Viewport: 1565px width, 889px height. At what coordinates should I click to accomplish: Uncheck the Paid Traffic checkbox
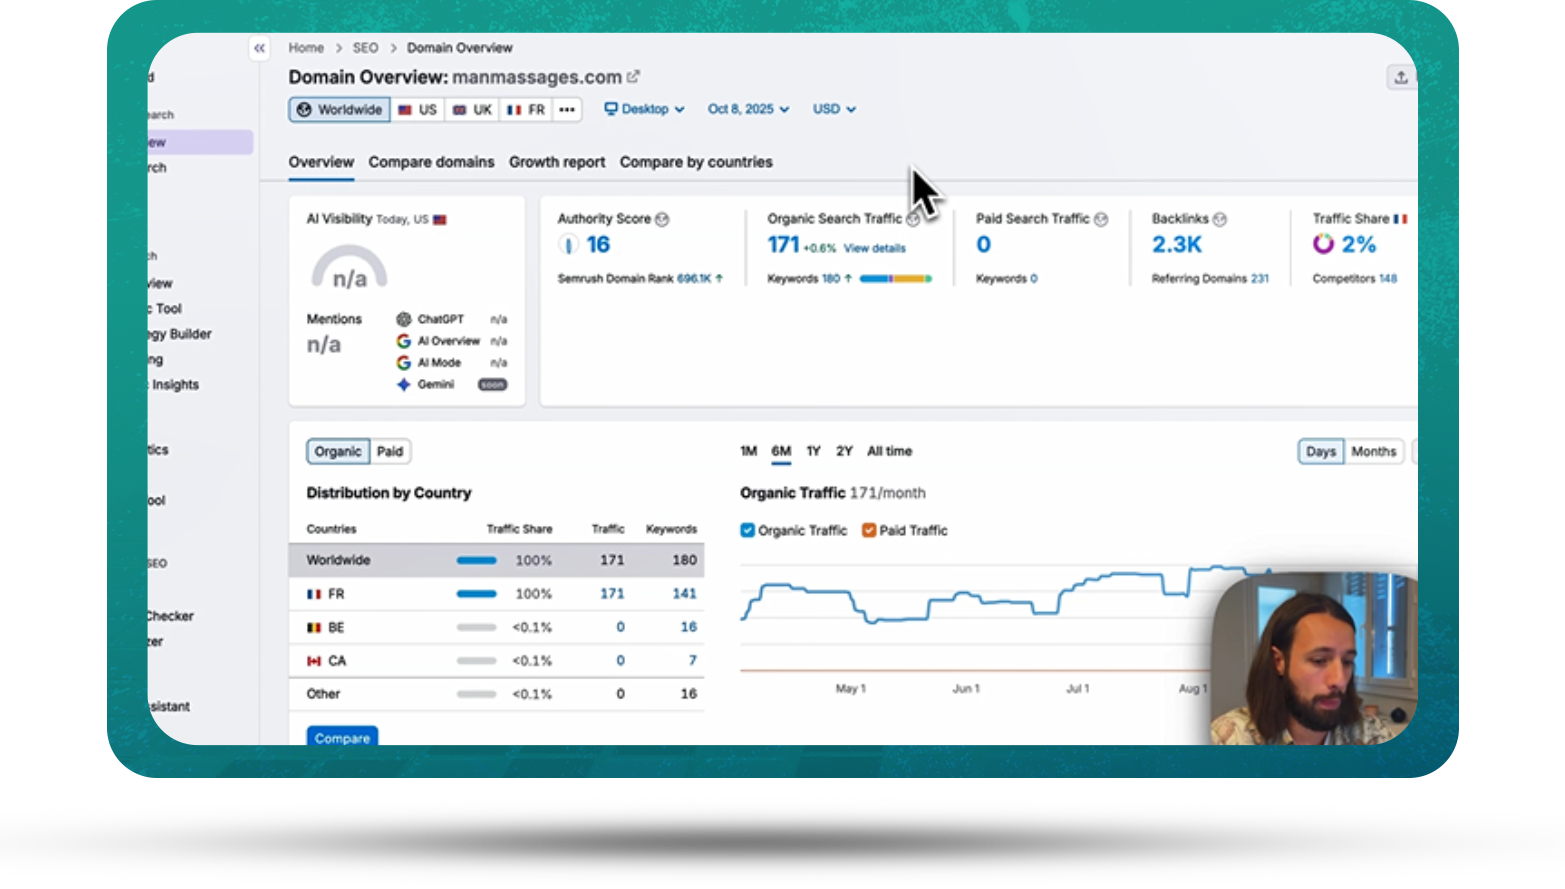[x=869, y=530]
